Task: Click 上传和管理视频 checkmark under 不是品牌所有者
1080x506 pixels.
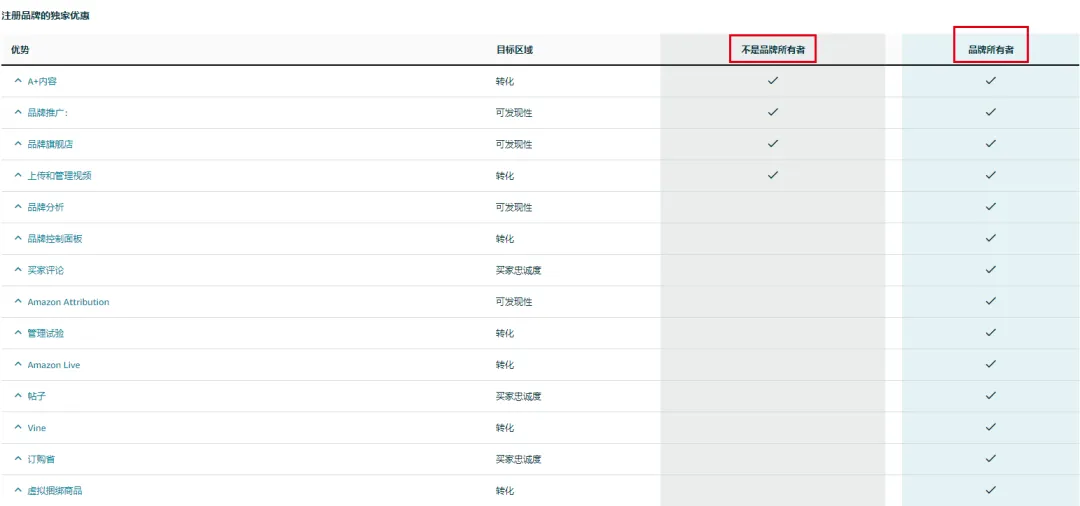Action: tap(773, 175)
